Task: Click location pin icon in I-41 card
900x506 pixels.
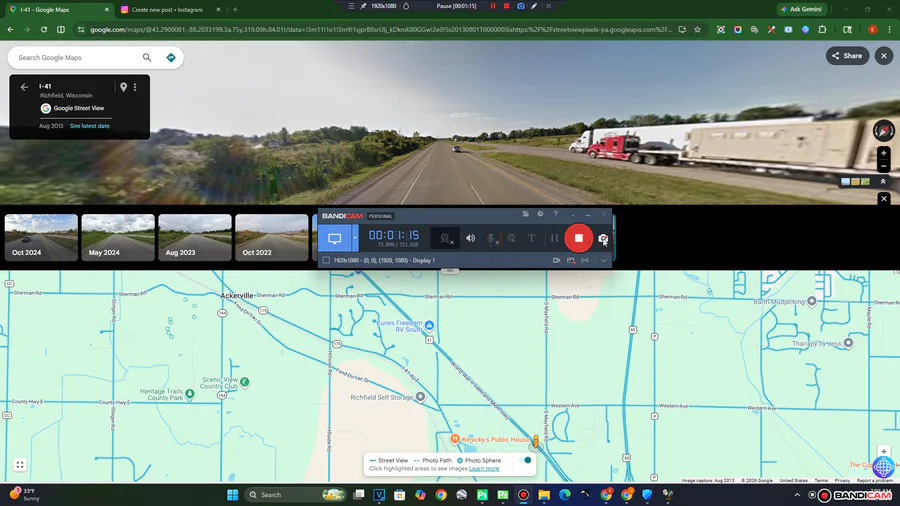Action: 123,87
